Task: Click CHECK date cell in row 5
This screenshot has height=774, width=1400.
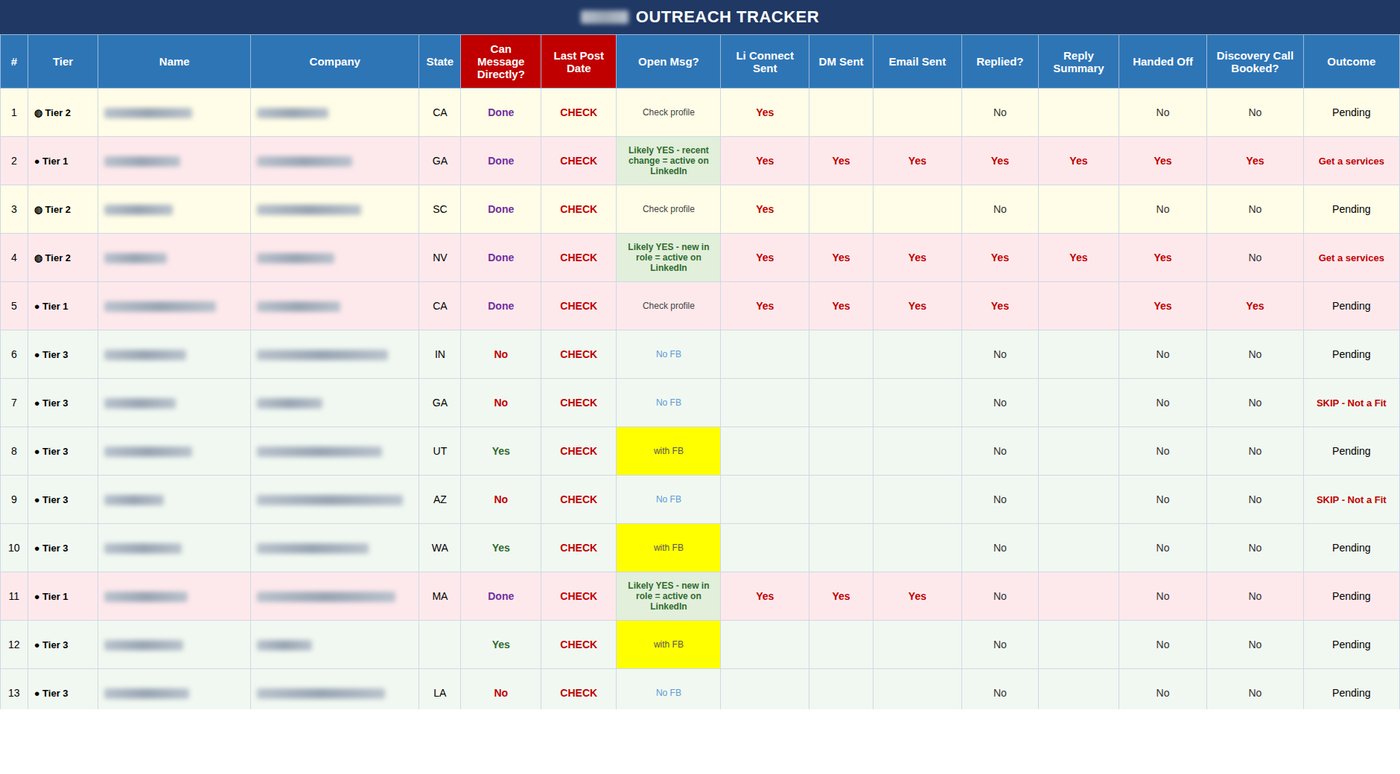Action: [x=579, y=306]
